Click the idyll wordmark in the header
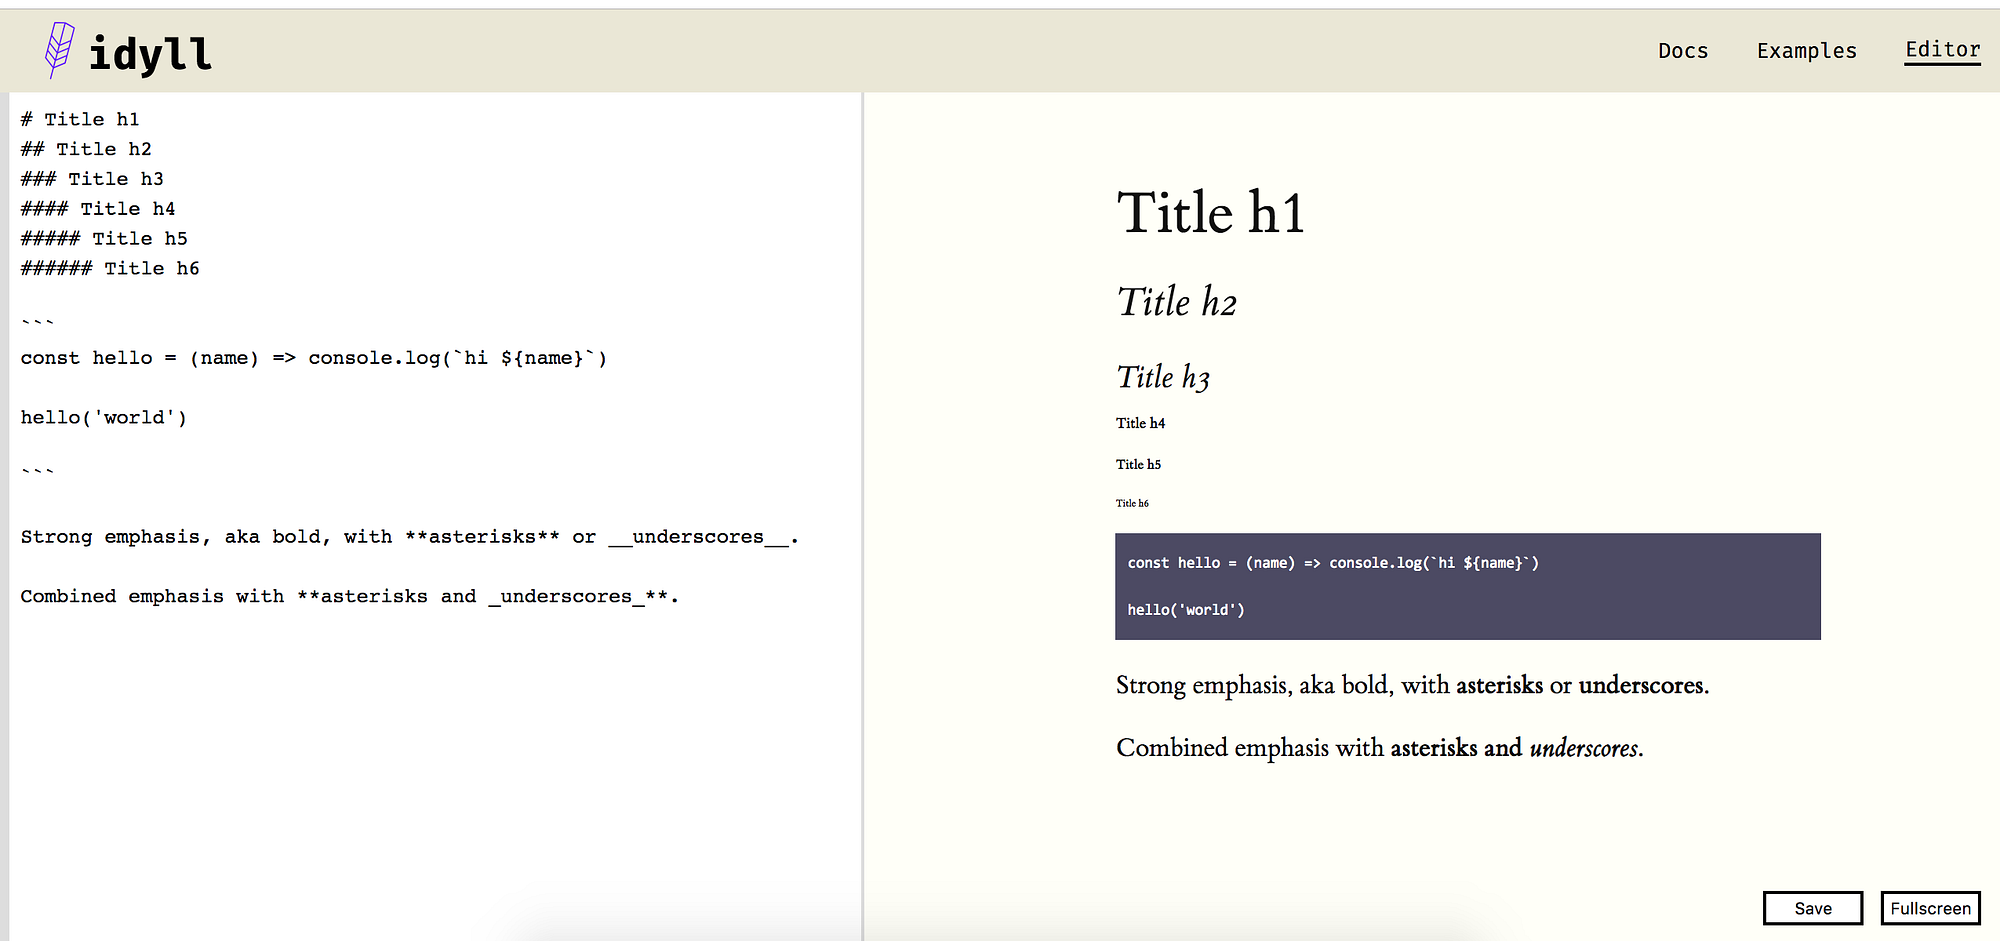This screenshot has width=2000, height=941. click(150, 53)
